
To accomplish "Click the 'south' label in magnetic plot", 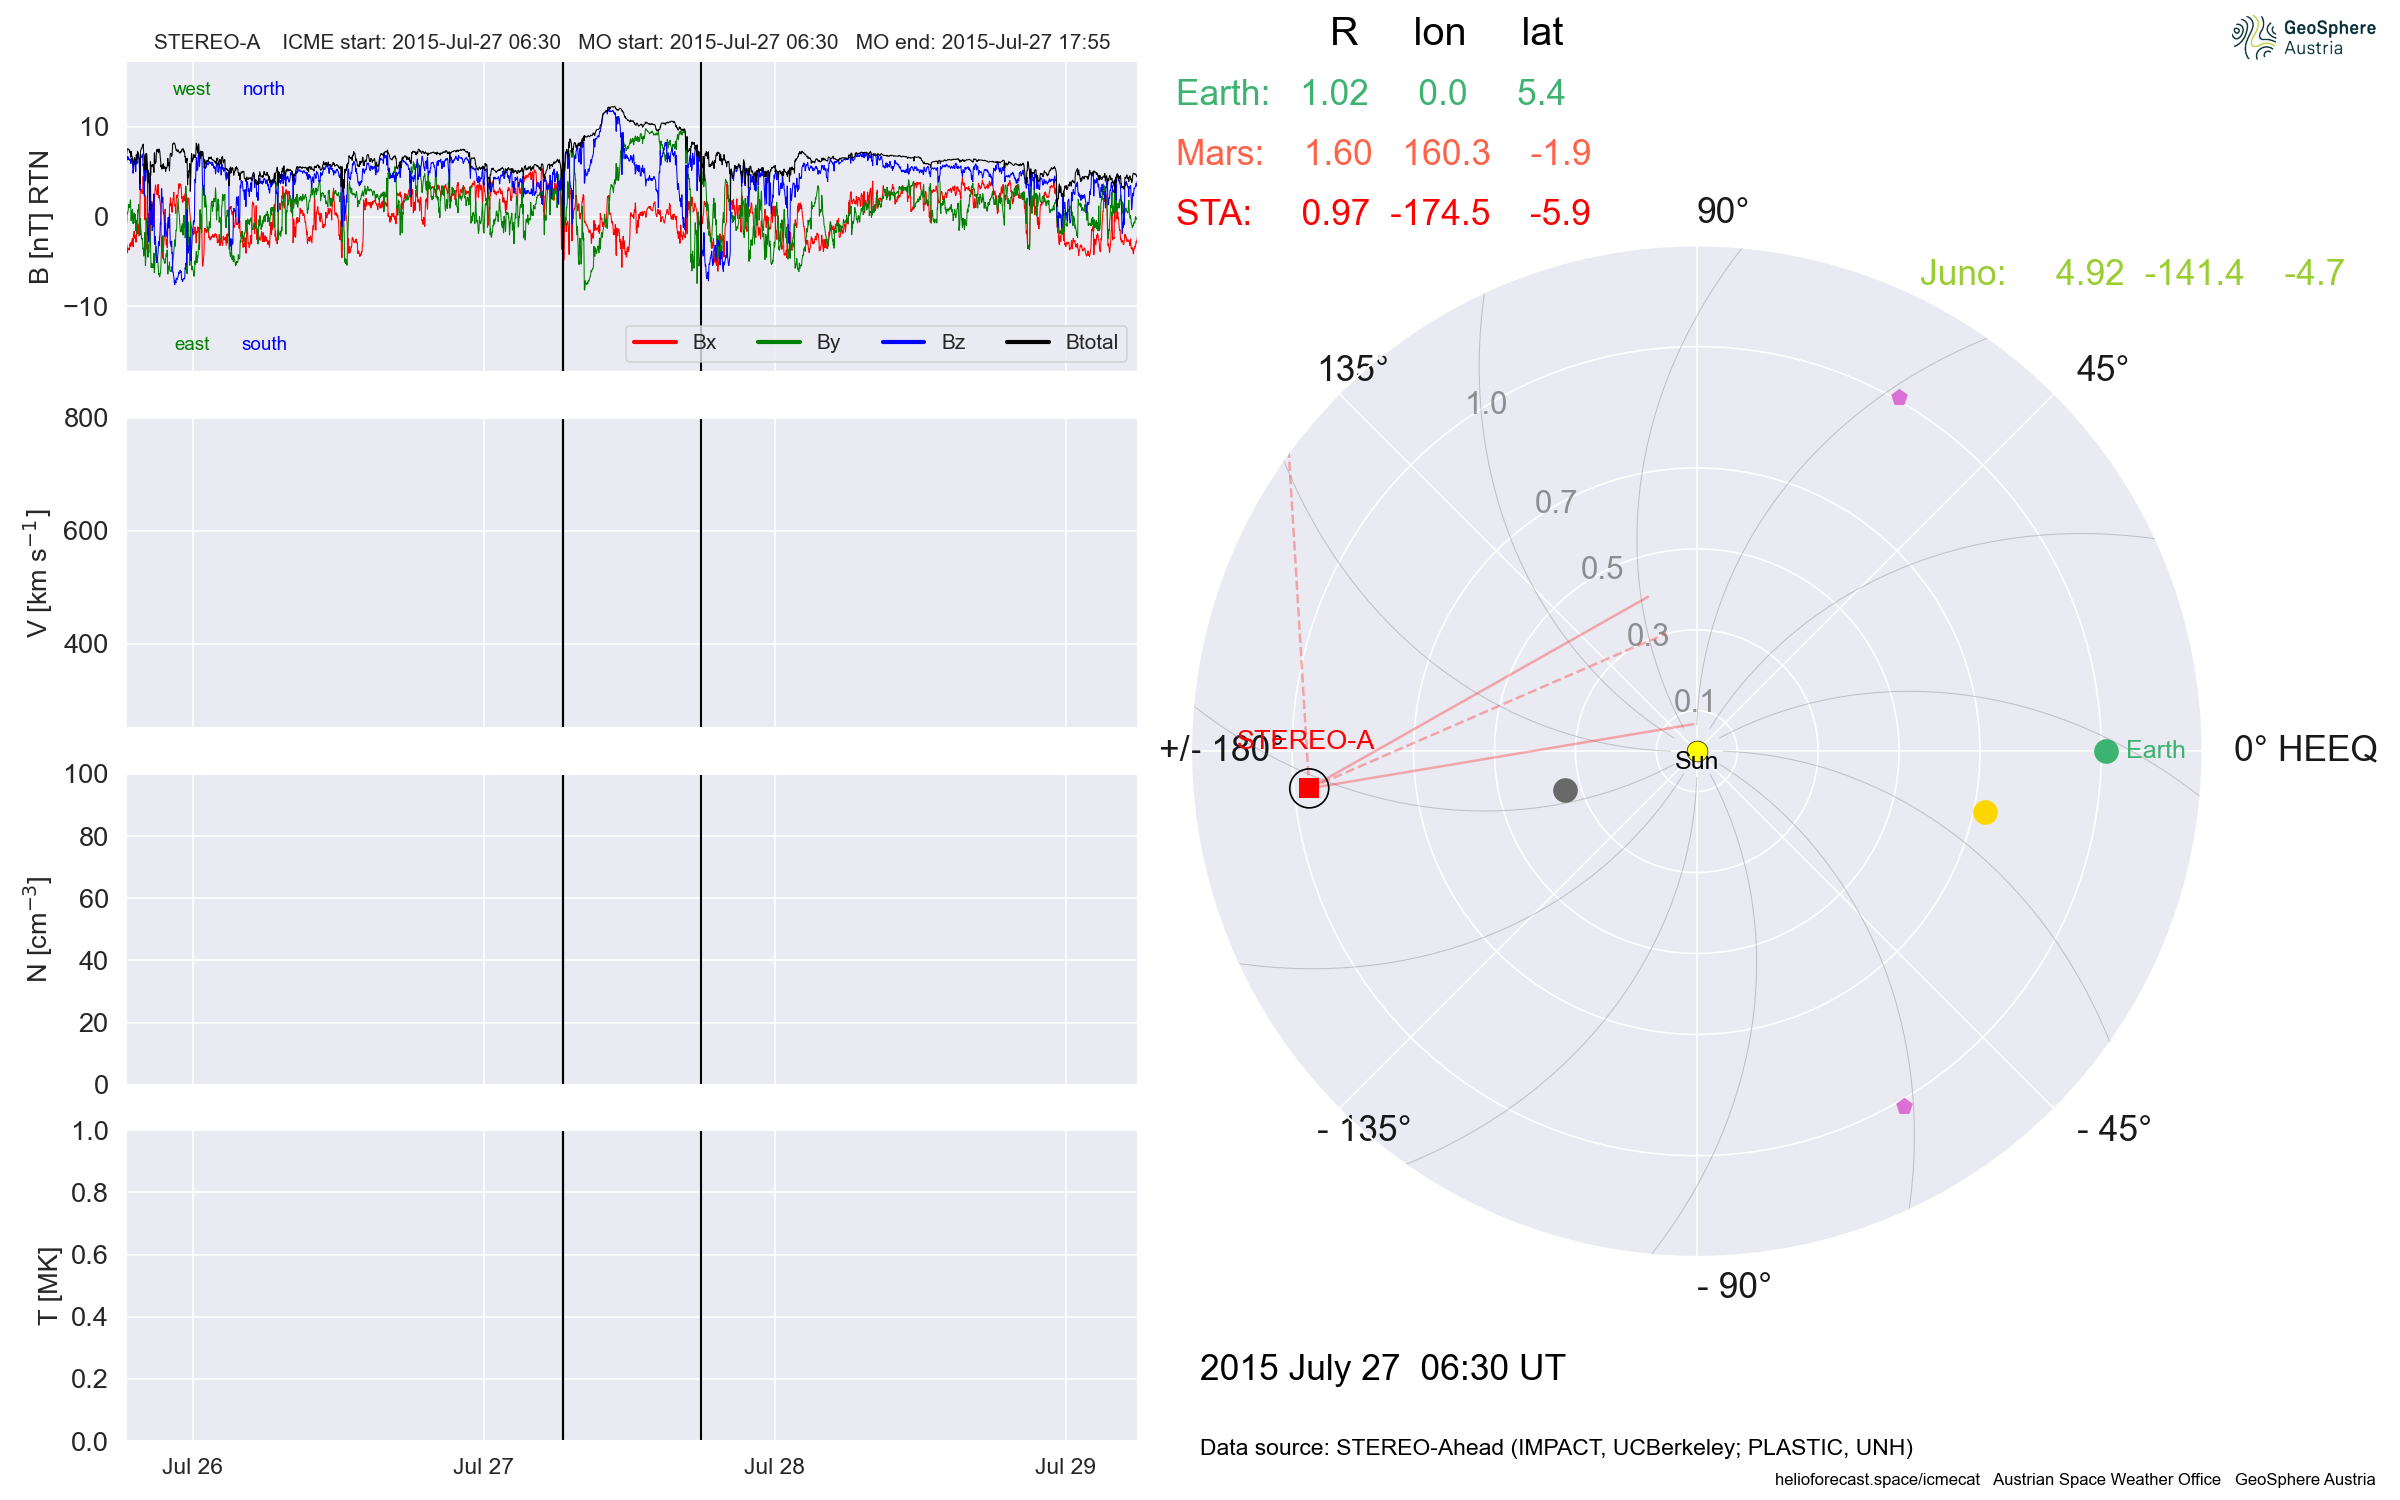I will [264, 344].
